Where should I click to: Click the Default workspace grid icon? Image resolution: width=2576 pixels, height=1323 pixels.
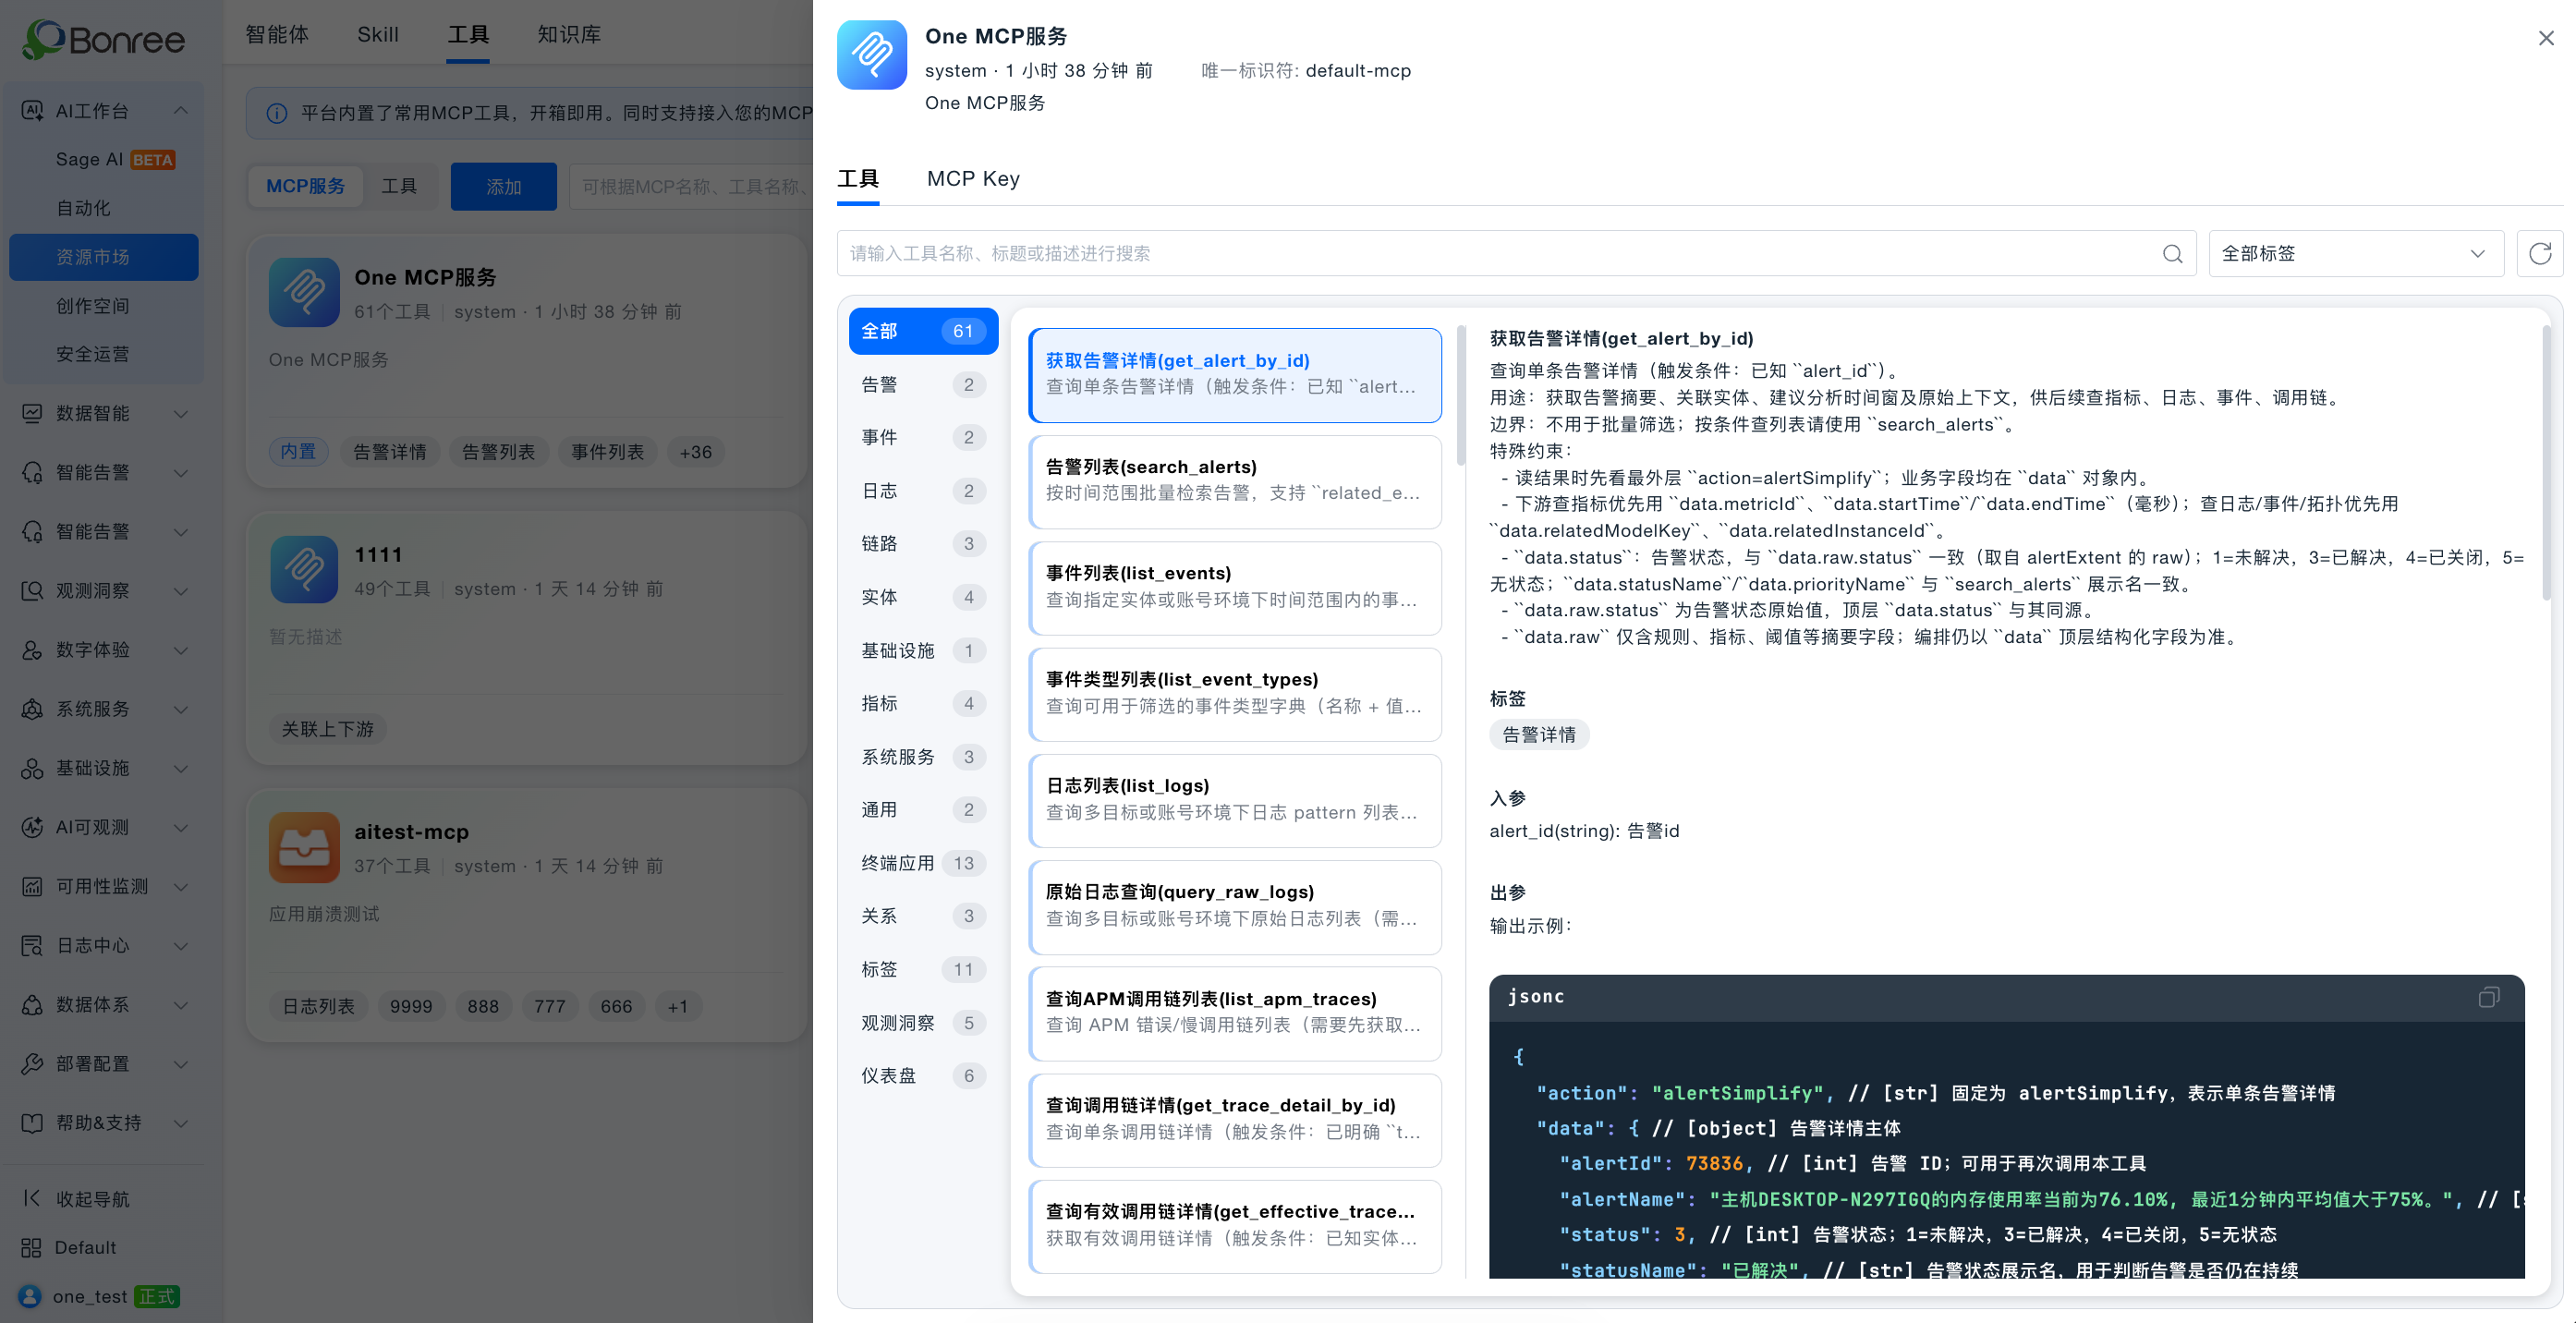pyautogui.click(x=32, y=1247)
